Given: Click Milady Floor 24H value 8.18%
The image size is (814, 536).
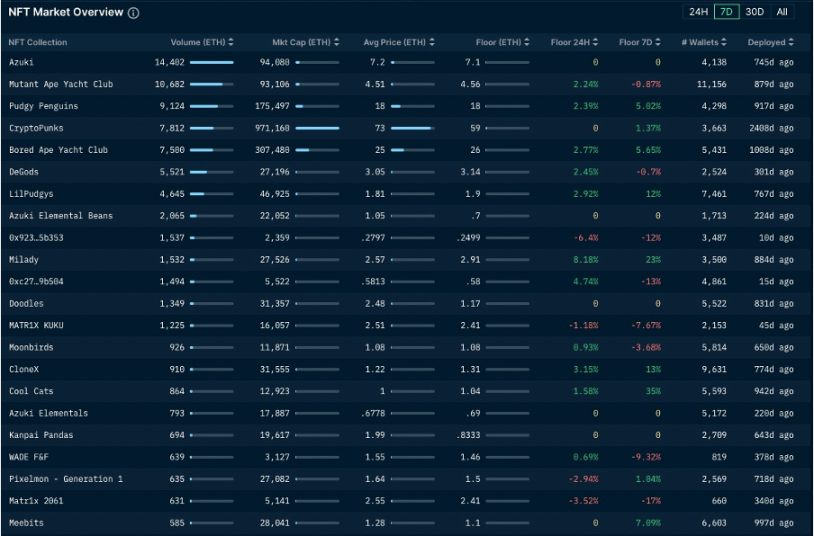Looking at the screenshot, I should coord(586,260).
